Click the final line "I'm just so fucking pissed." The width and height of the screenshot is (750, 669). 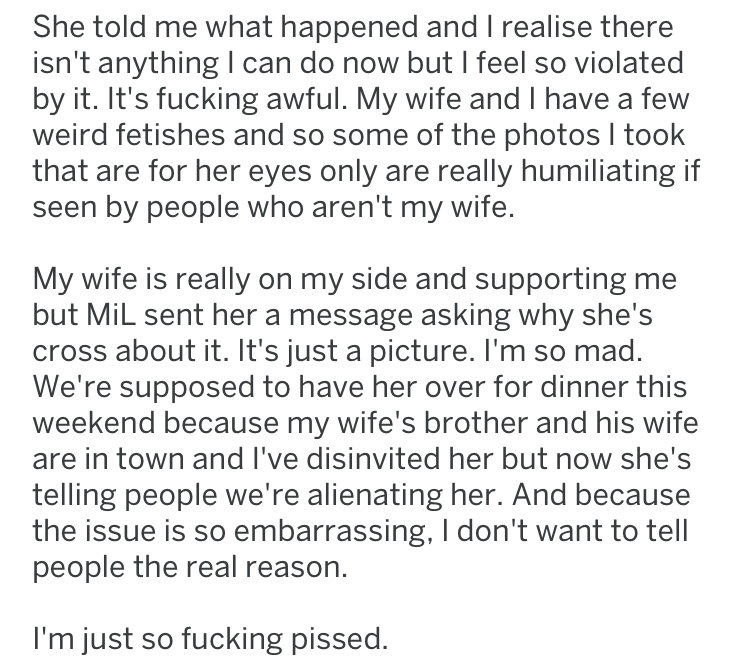pyautogui.click(x=210, y=639)
